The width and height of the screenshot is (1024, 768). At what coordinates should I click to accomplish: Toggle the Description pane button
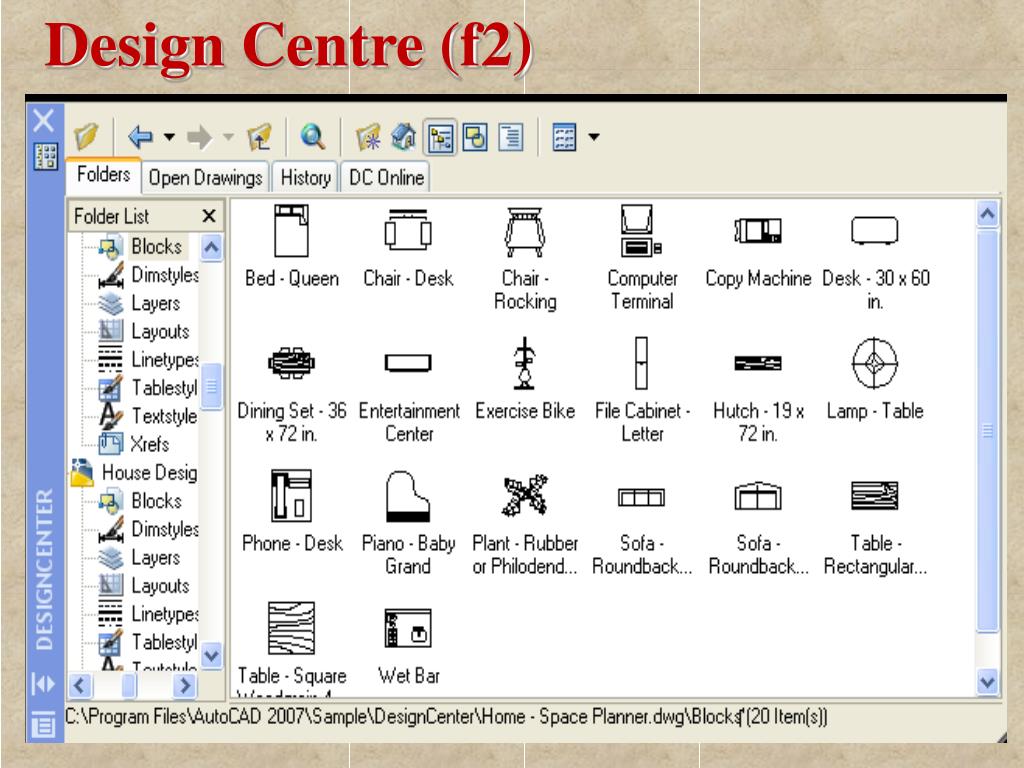click(x=511, y=136)
